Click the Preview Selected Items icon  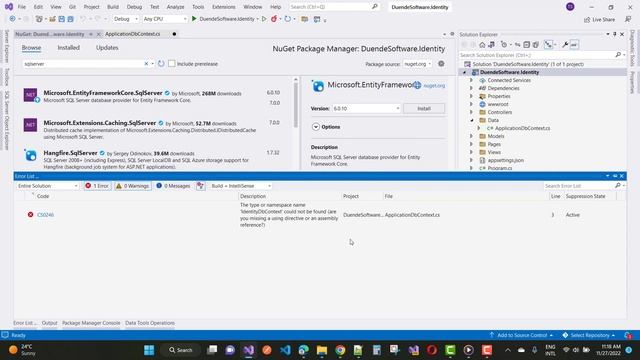574,45
